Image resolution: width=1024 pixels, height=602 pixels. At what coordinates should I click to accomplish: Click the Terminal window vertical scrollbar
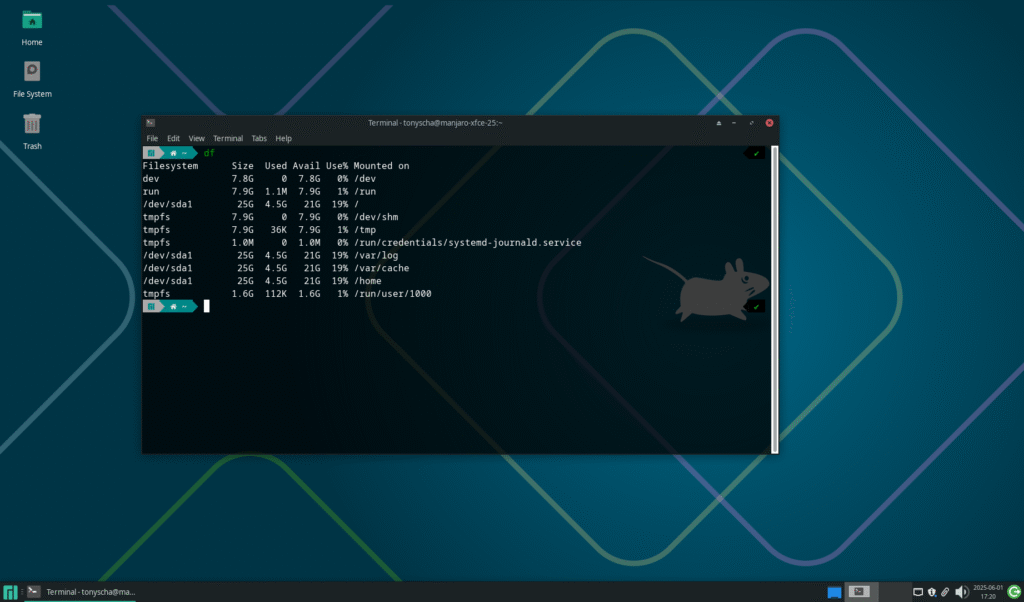click(x=775, y=299)
